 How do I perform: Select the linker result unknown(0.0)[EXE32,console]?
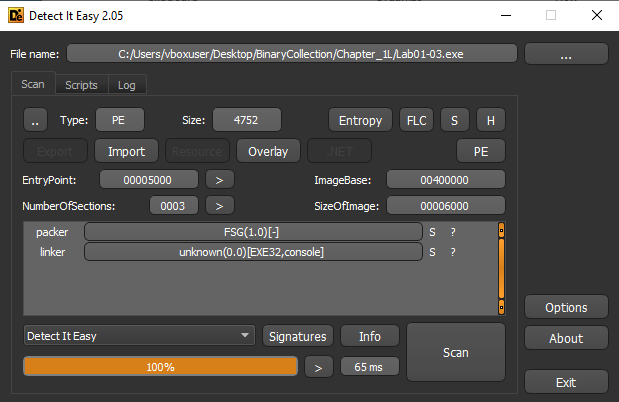[x=253, y=252]
